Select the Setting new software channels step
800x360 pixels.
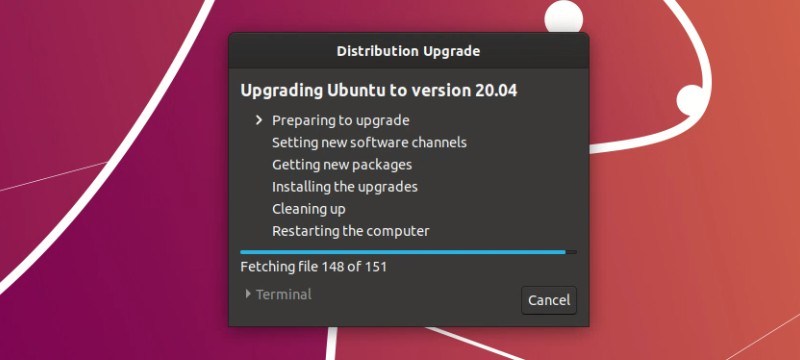tap(369, 142)
